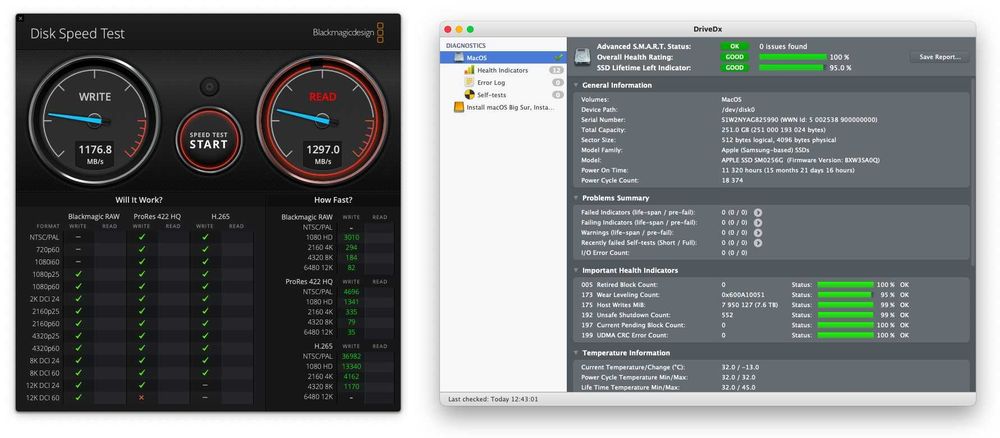
Task: Open Health Indicators in DriveDx sidebar
Action: [x=503, y=70]
